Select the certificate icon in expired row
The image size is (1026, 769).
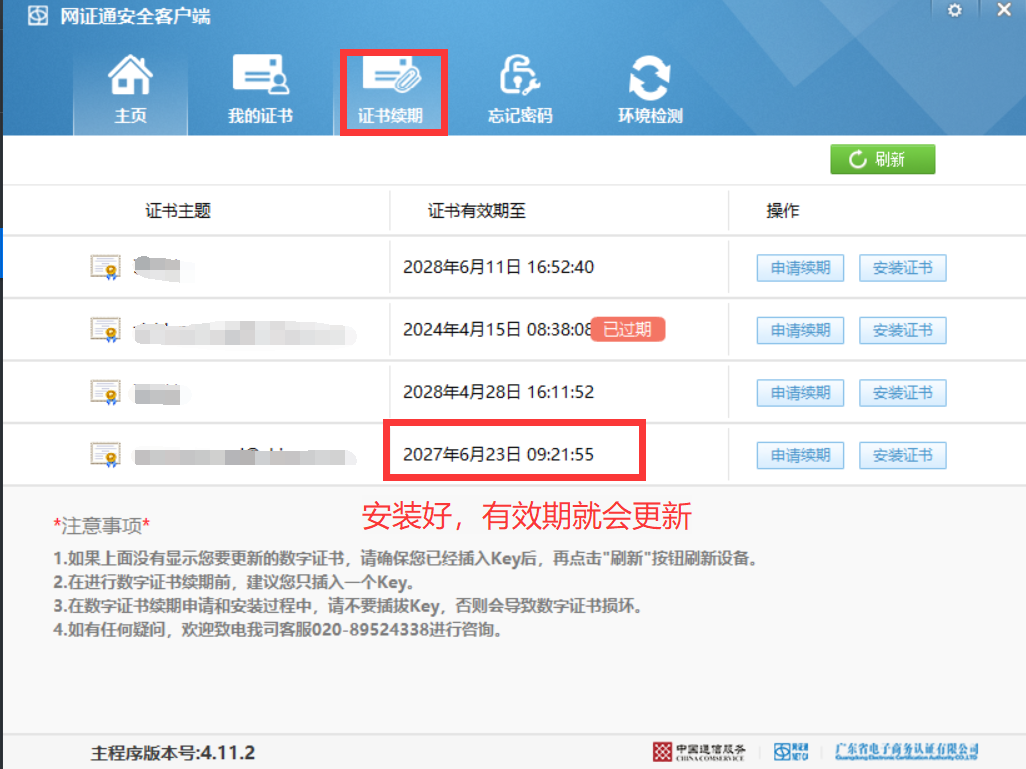tap(105, 329)
